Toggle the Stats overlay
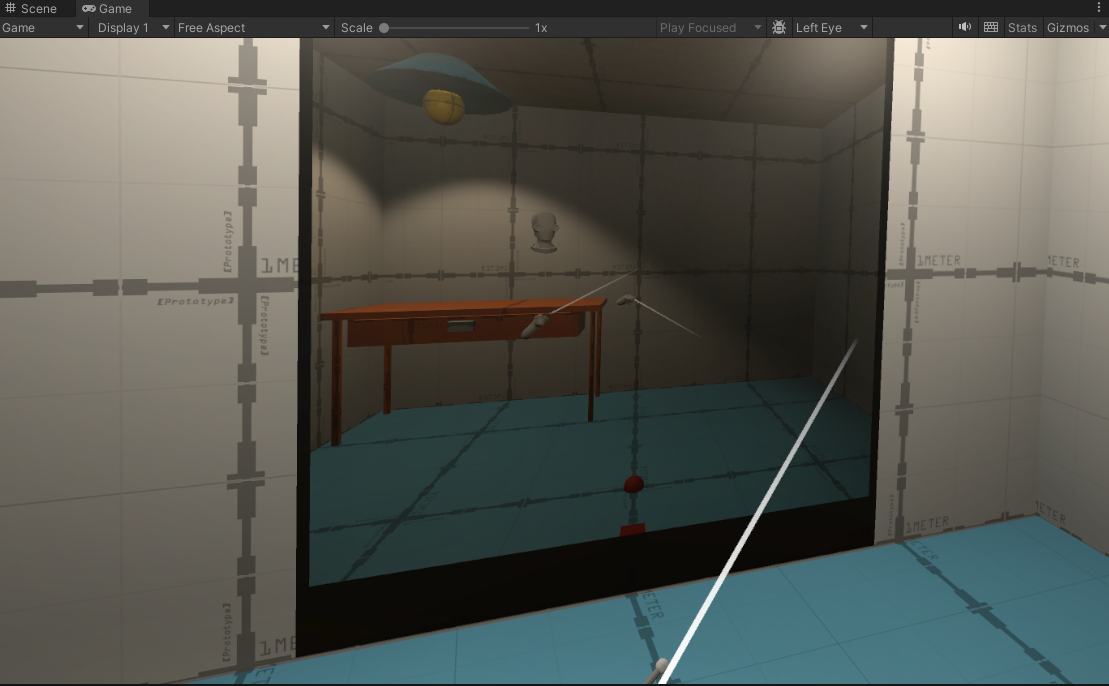The image size is (1109, 686). [x=1022, y=28]
